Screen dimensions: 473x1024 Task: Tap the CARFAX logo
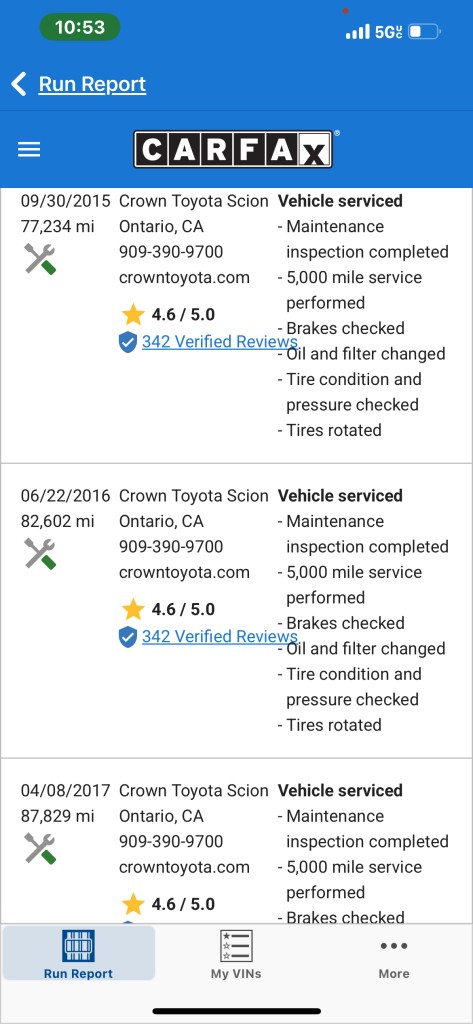pyautogui.click(x=233, y=150)
